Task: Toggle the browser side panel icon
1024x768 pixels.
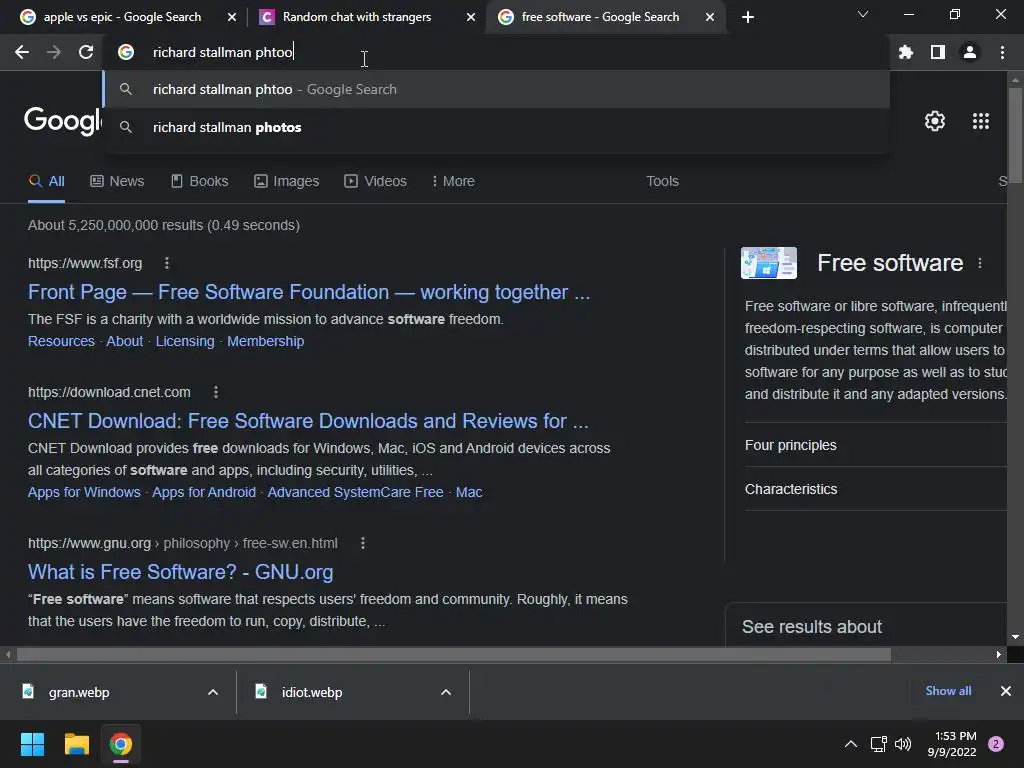Action: (938, 52)
